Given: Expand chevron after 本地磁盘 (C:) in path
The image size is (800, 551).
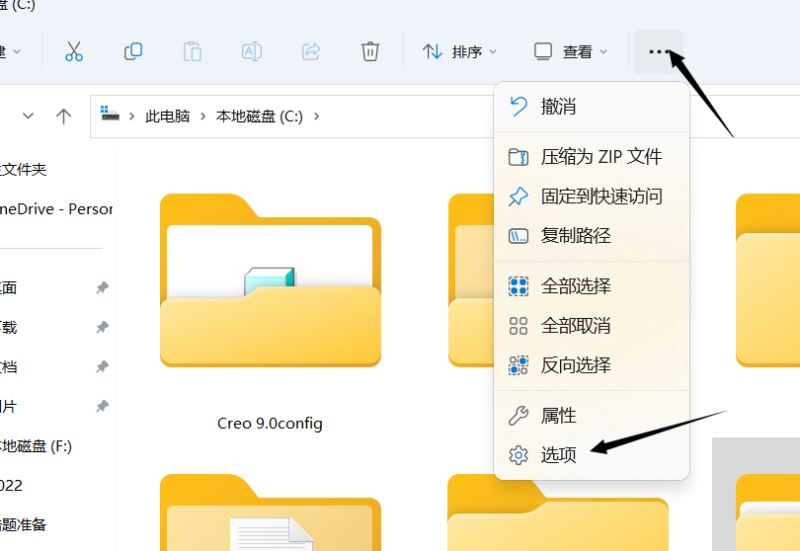Looking at the screenshot, I should point(317,116).
